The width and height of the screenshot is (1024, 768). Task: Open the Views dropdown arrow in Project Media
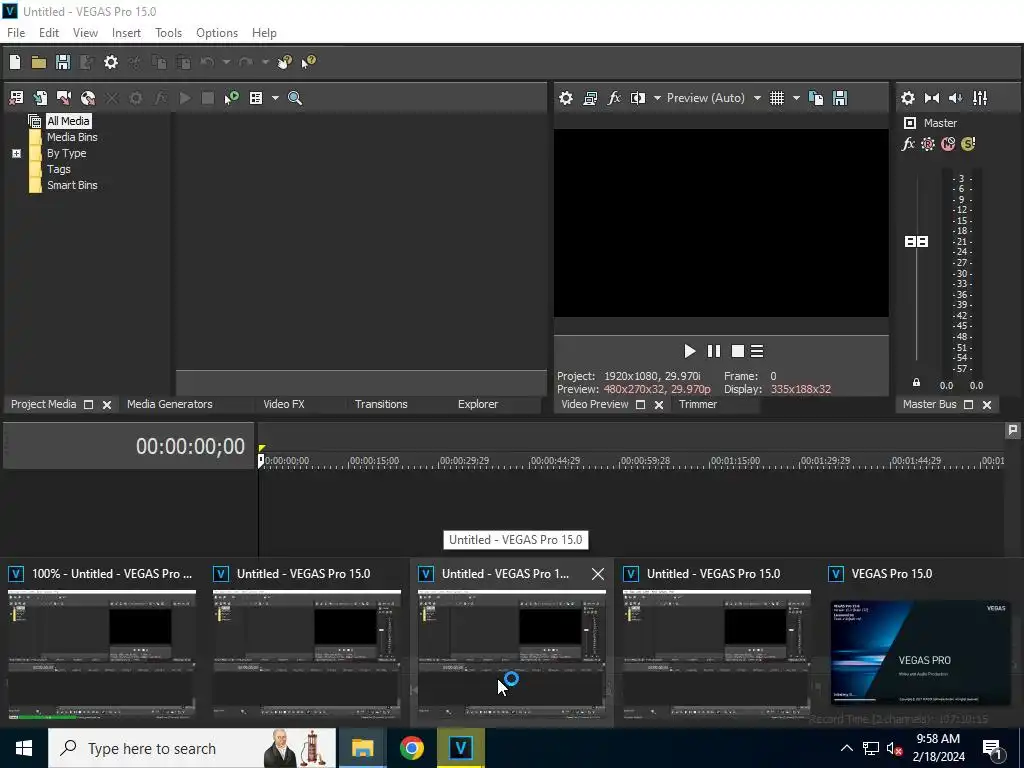(275, 98)
